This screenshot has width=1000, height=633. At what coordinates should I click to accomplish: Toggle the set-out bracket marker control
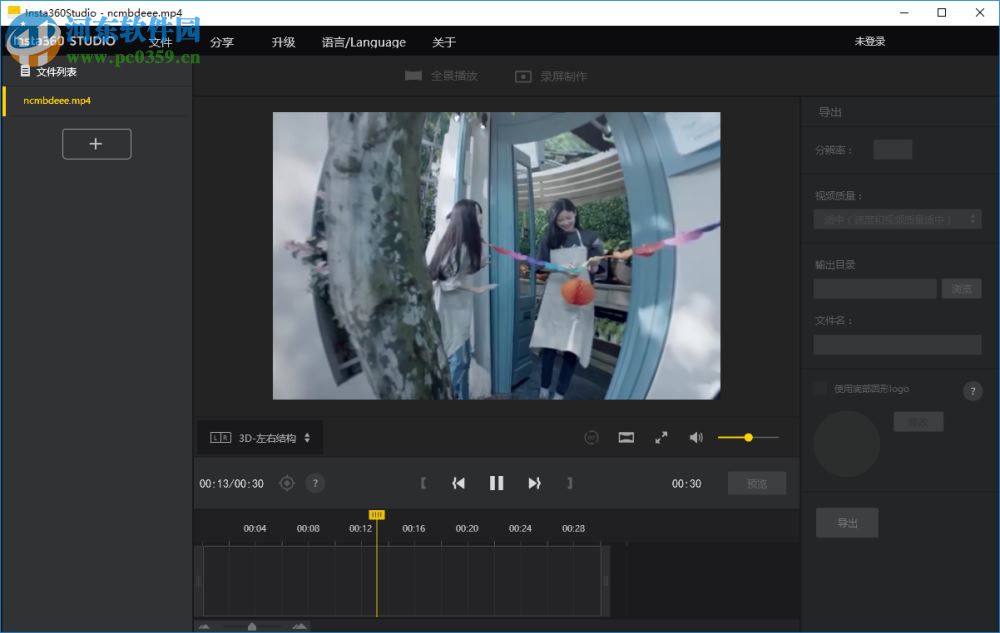coord(569,482)
